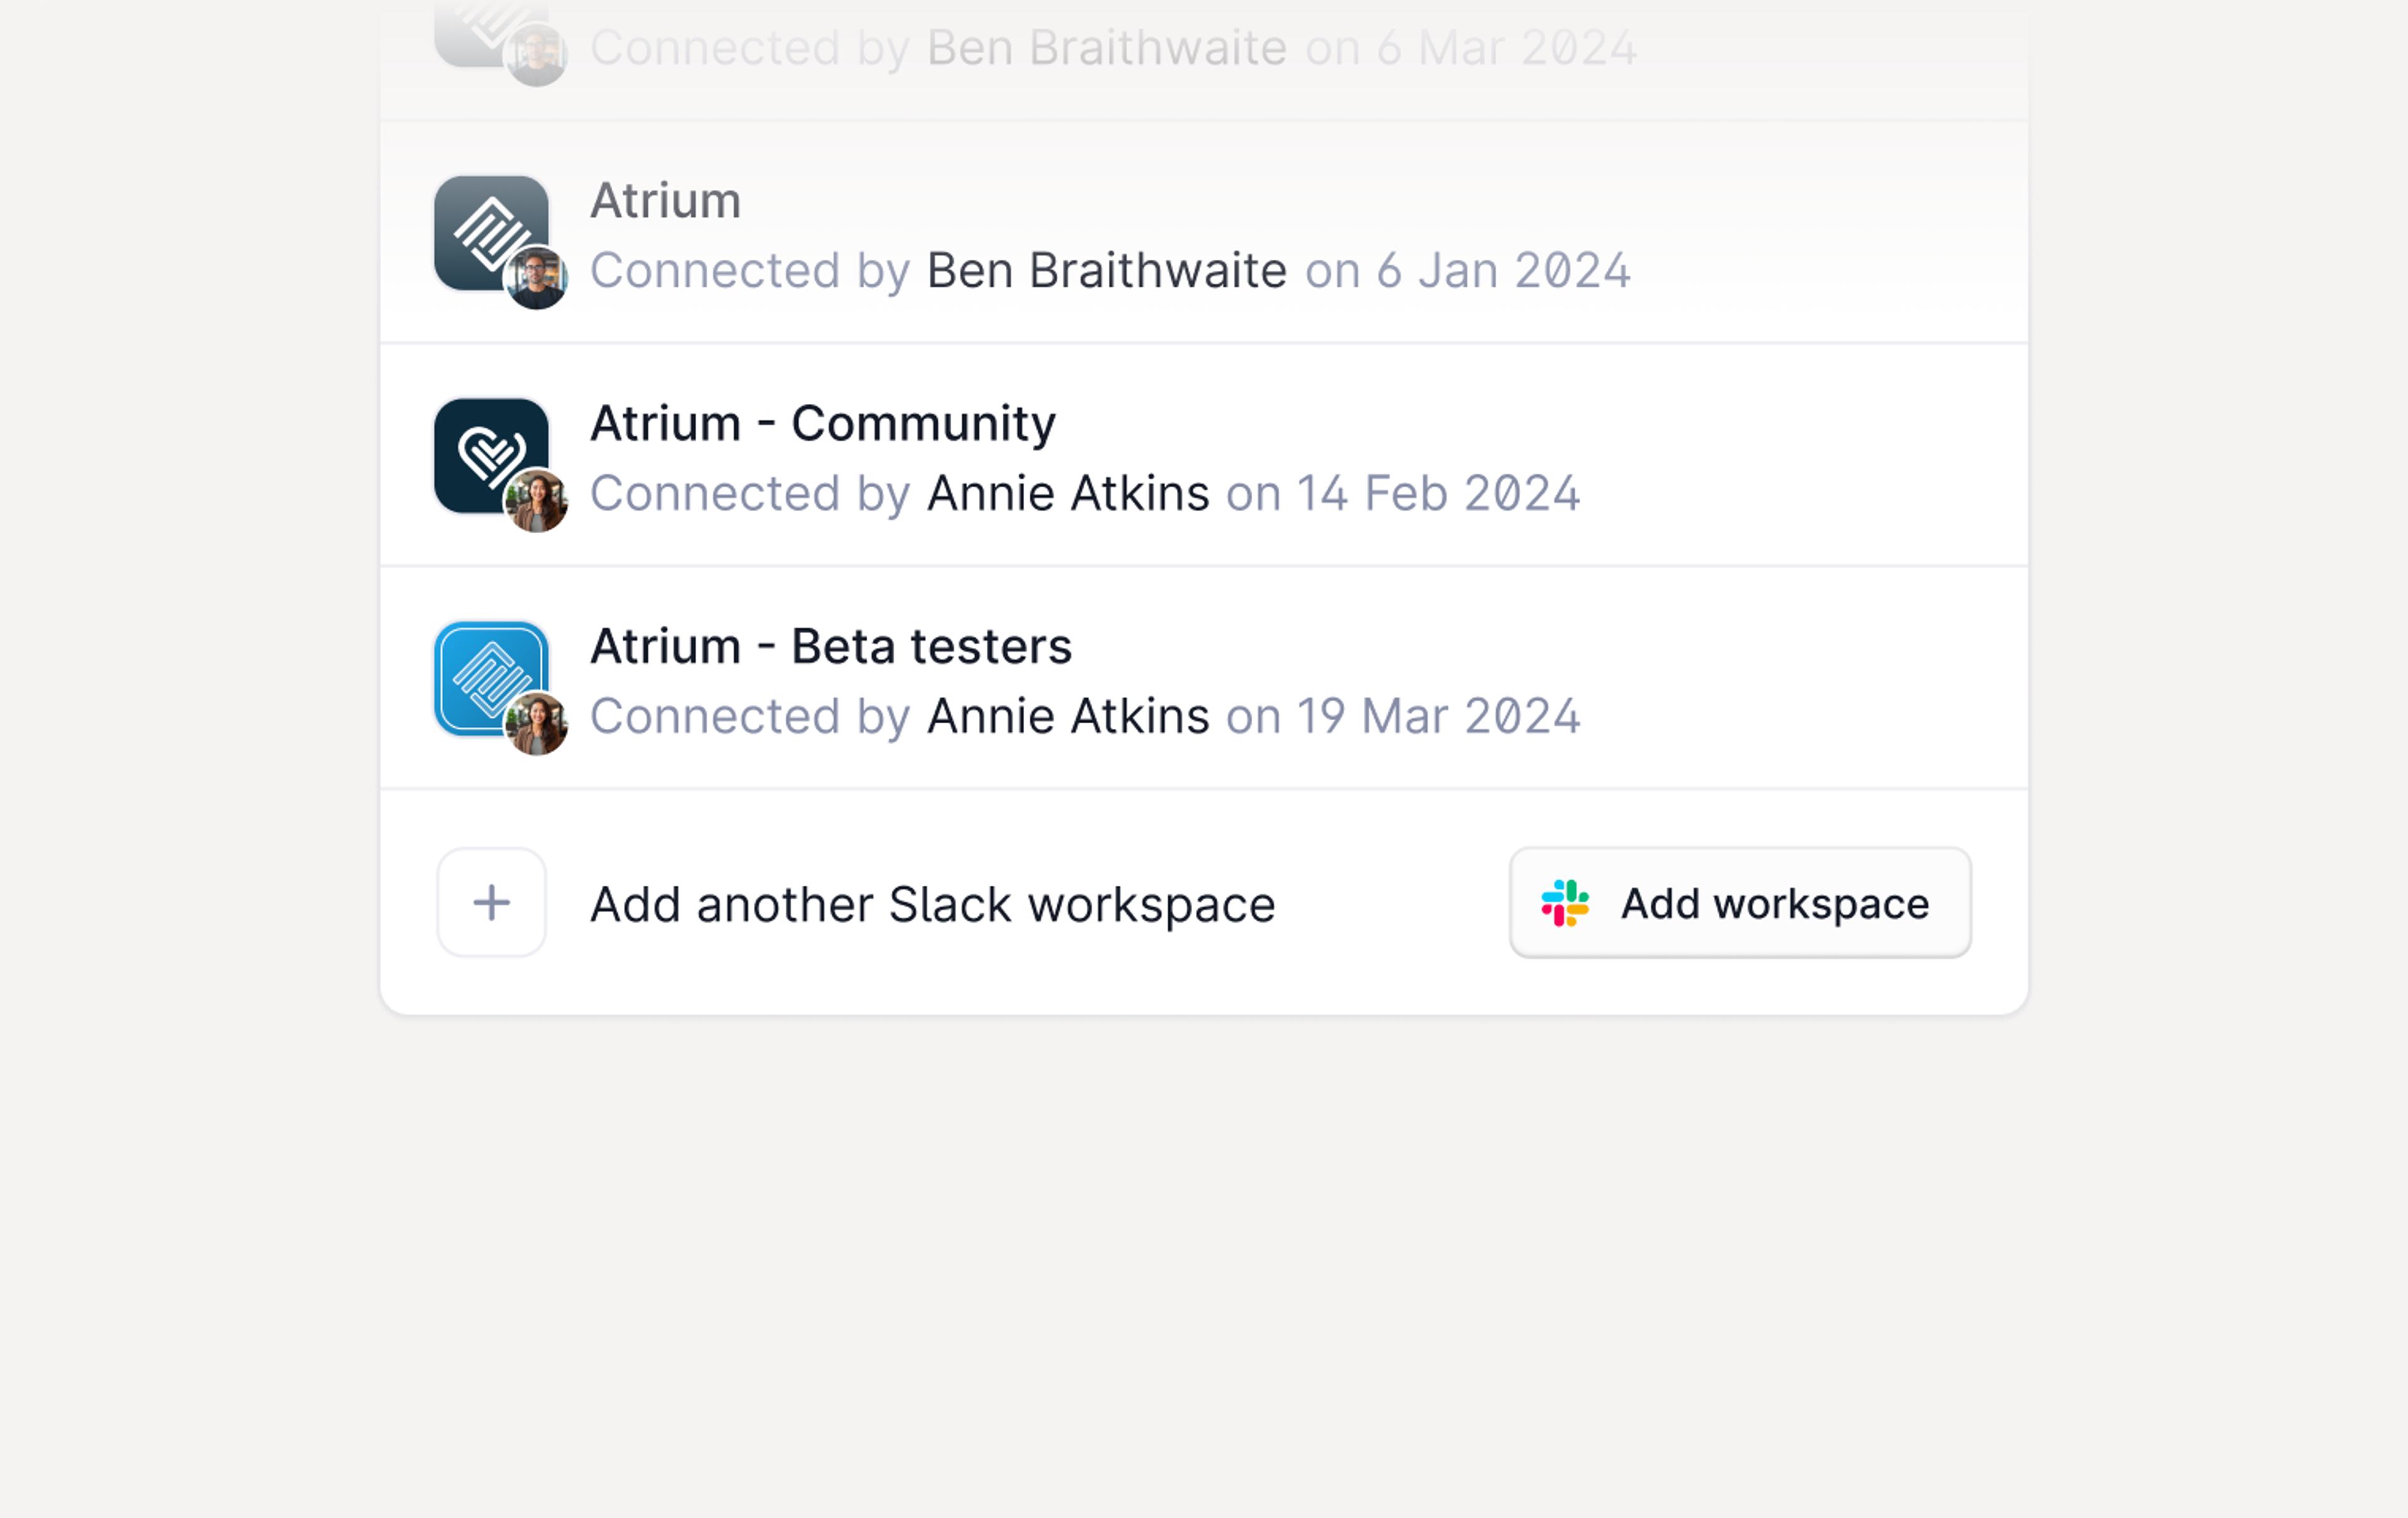Click the Atrium - Community workspace icon
2408x1518 pixels.
pos(490,458)
